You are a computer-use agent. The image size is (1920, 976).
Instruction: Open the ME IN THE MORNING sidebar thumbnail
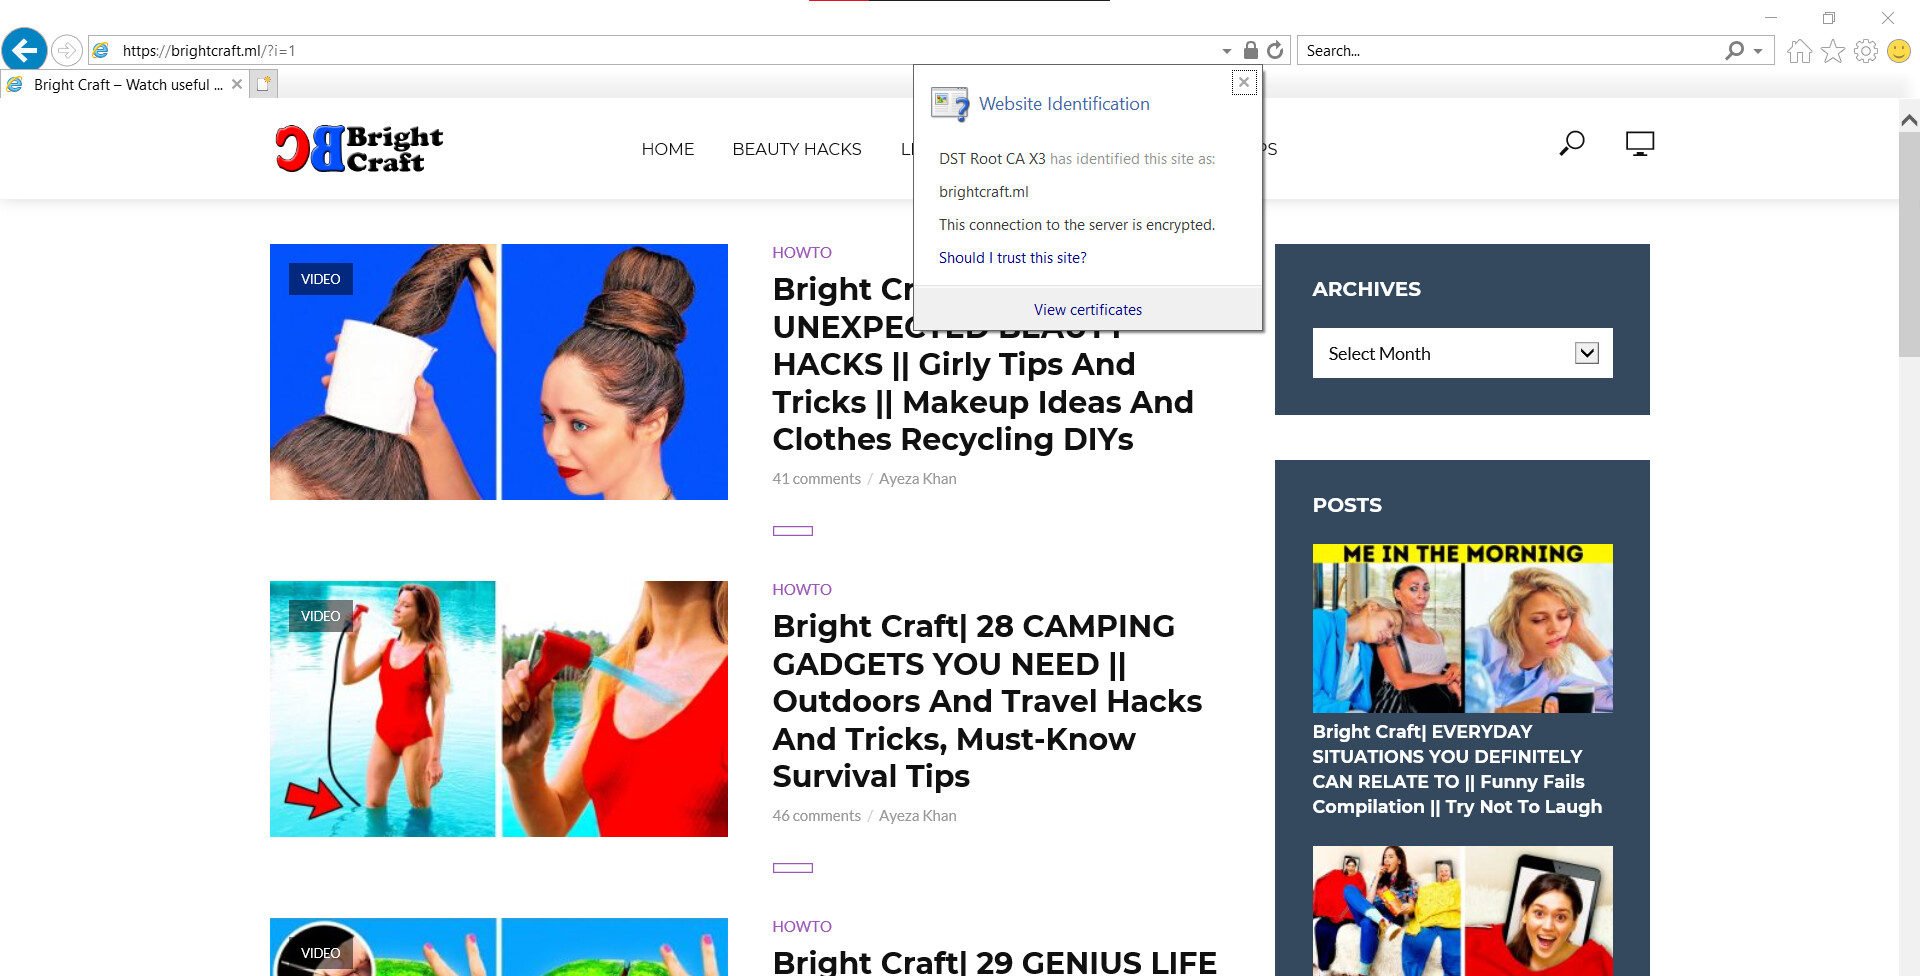[x=1462, y=628]
